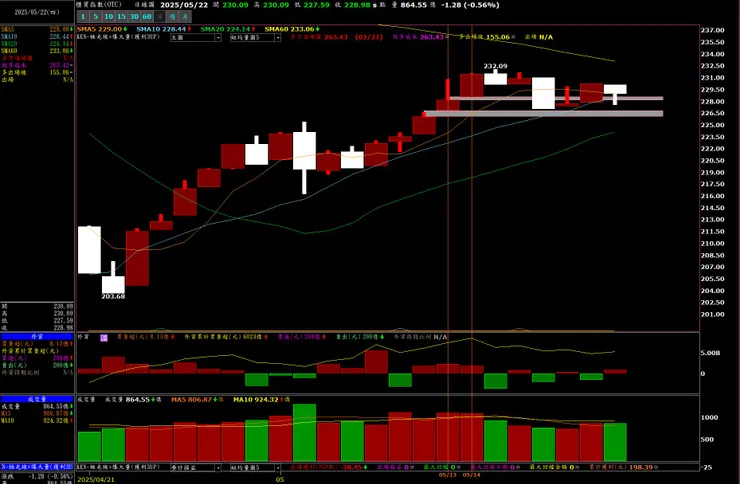
Task: Click the 232.09 high price label
Action: (x=496, y=66)
